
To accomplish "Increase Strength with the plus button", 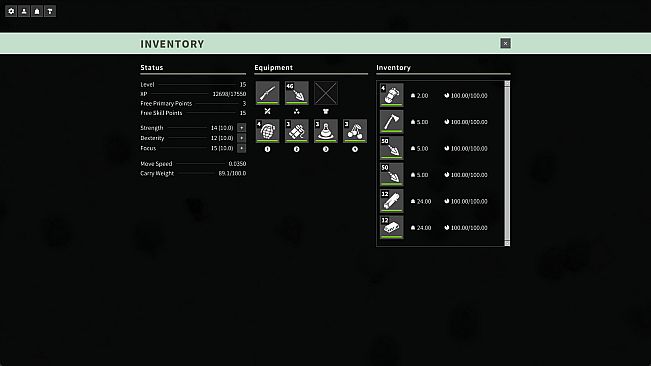I will point(242,128).
